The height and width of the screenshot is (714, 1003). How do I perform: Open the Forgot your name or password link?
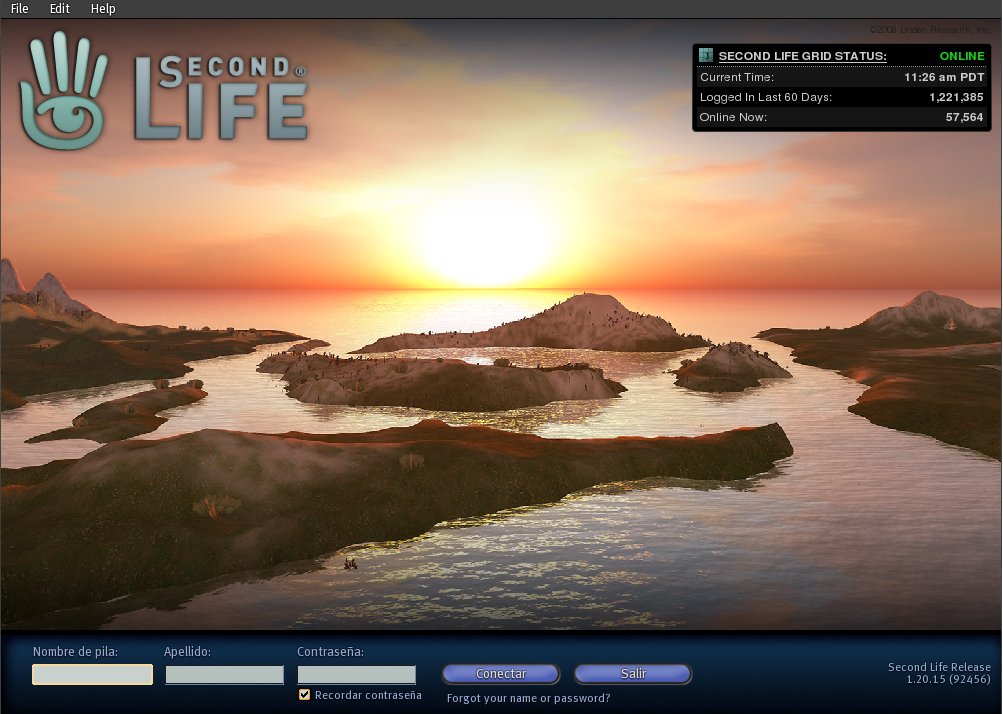coord(528,698)
